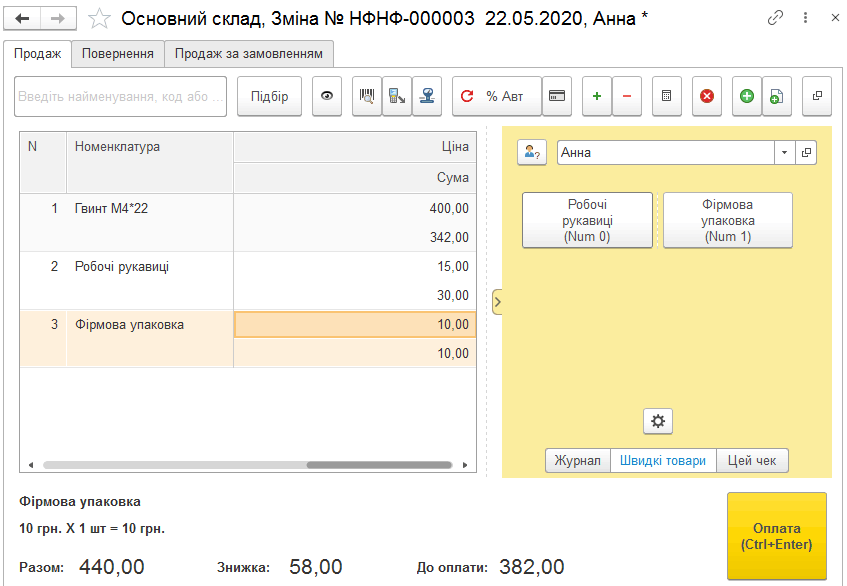847x586 pixels.
Task: Select the Гвинт М4*22 row
Action: click(248, 223)
